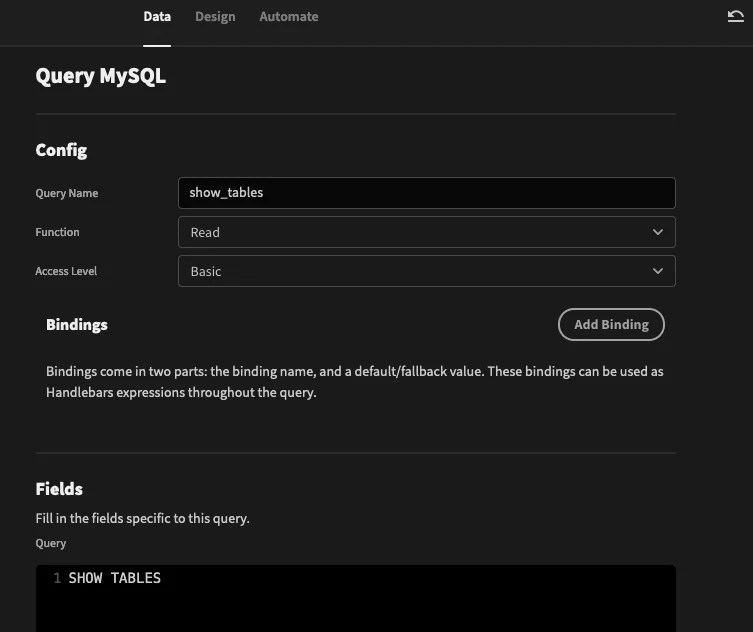Click the Query label above the editor
The height and width of the screenshot is (632, 753).
[51, 544]
